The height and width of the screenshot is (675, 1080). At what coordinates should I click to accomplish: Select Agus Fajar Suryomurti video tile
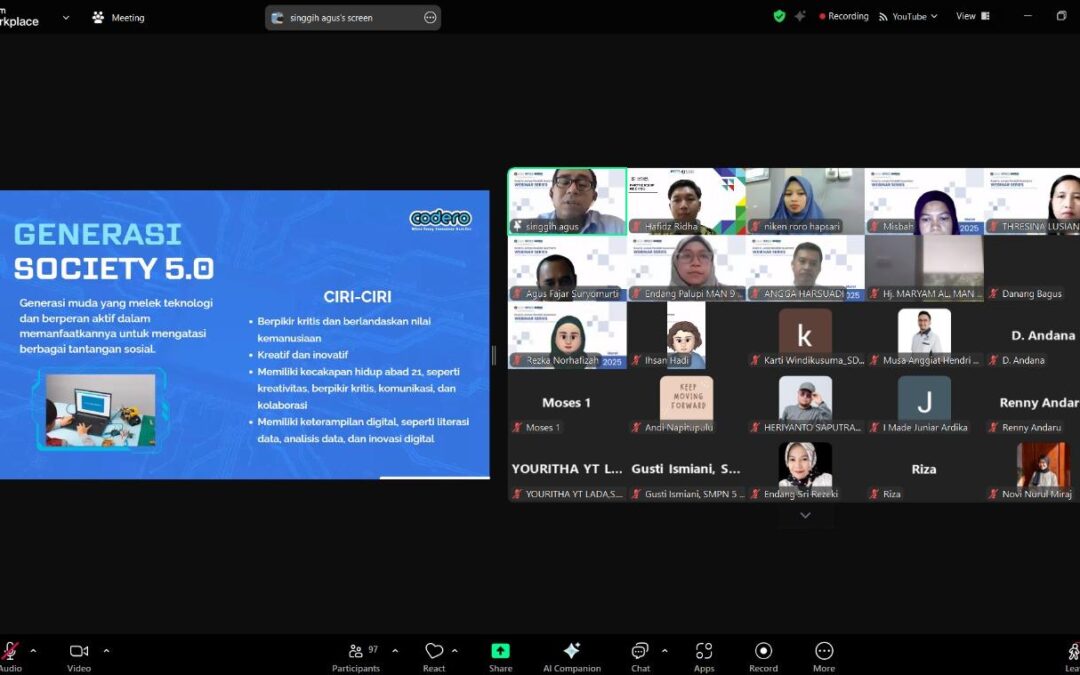567,268
